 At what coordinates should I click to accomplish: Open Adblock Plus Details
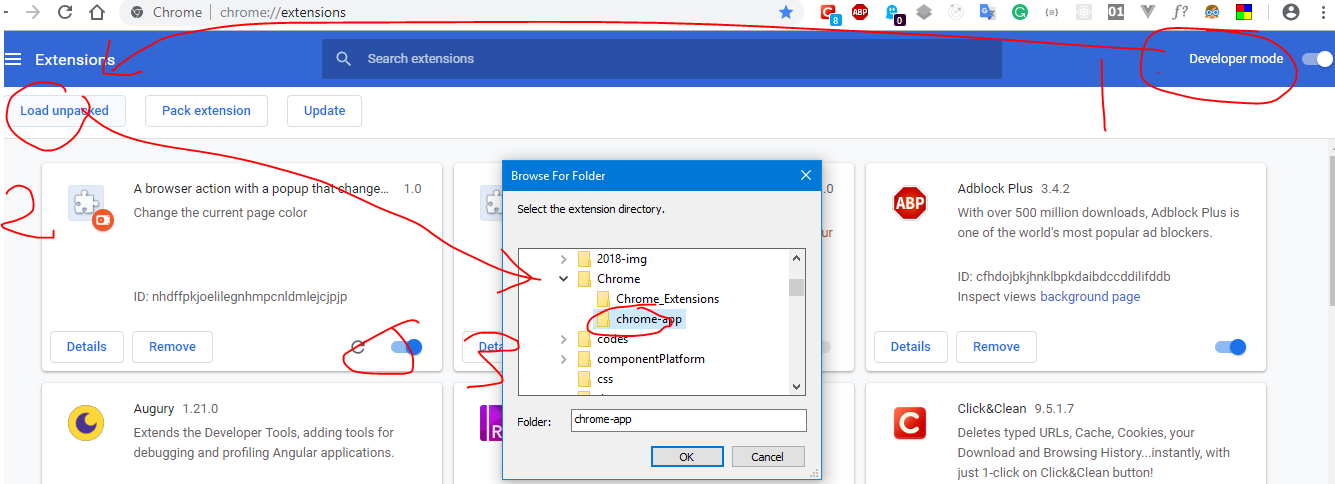click(910, 347)
